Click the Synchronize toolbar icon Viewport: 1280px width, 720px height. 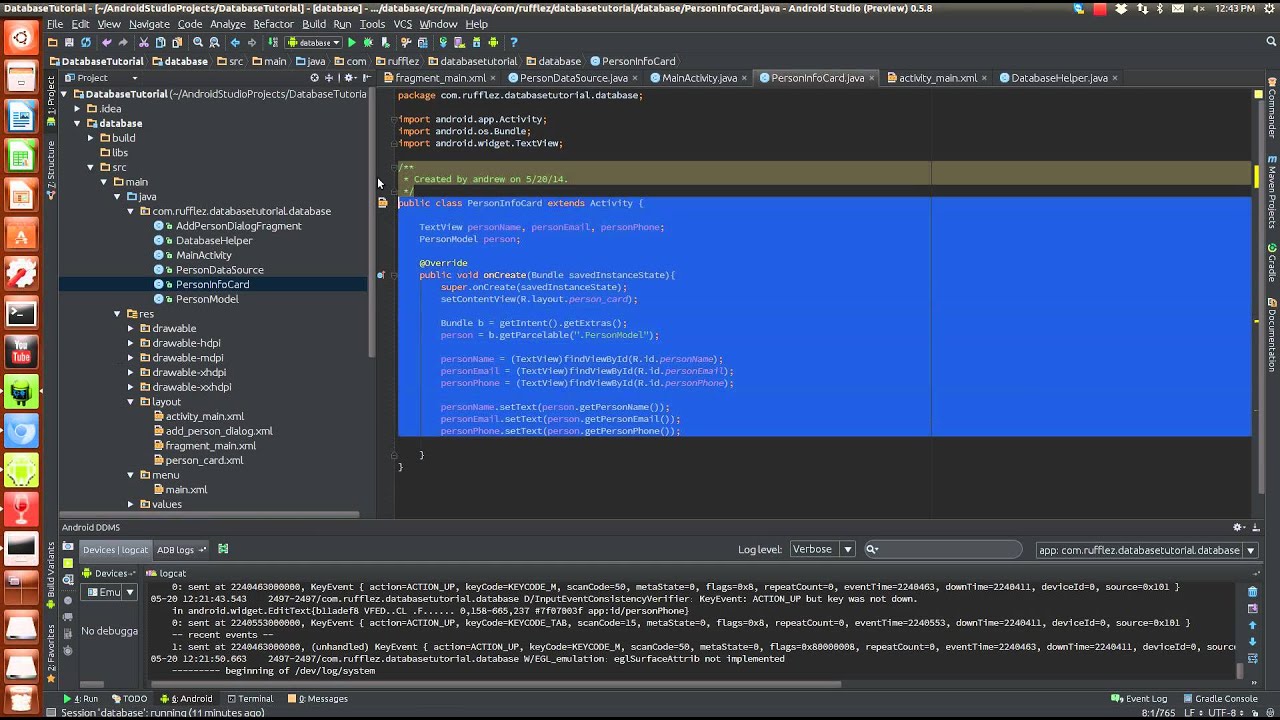86,42
